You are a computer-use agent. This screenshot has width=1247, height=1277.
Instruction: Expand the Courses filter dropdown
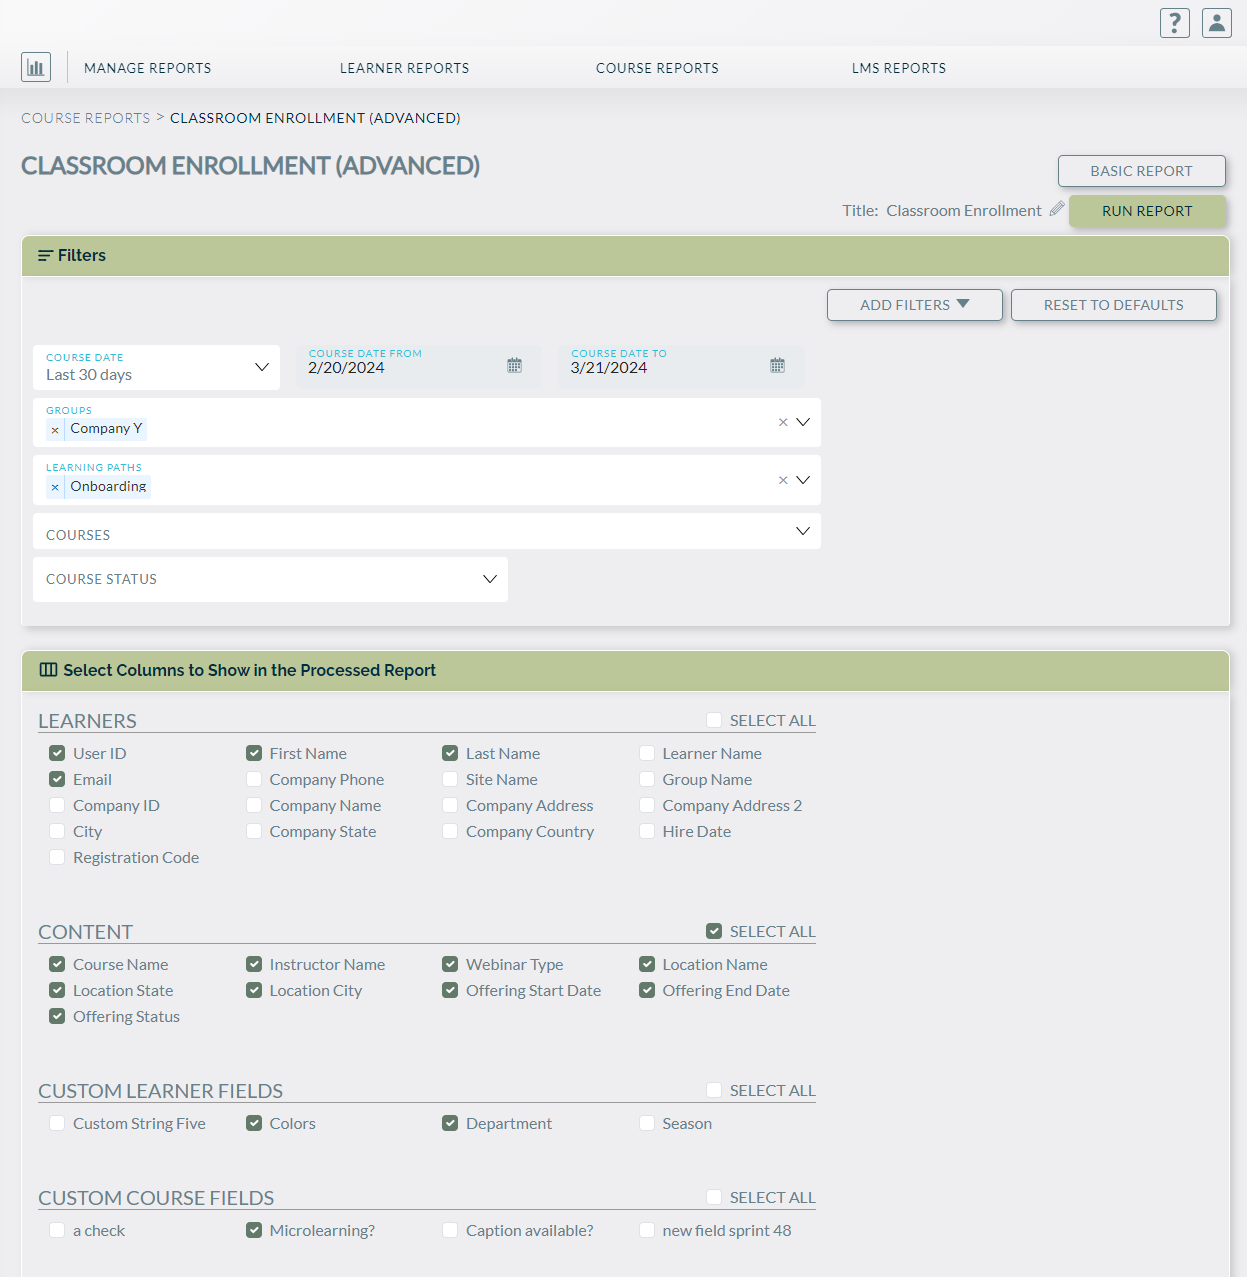(802, 530)
